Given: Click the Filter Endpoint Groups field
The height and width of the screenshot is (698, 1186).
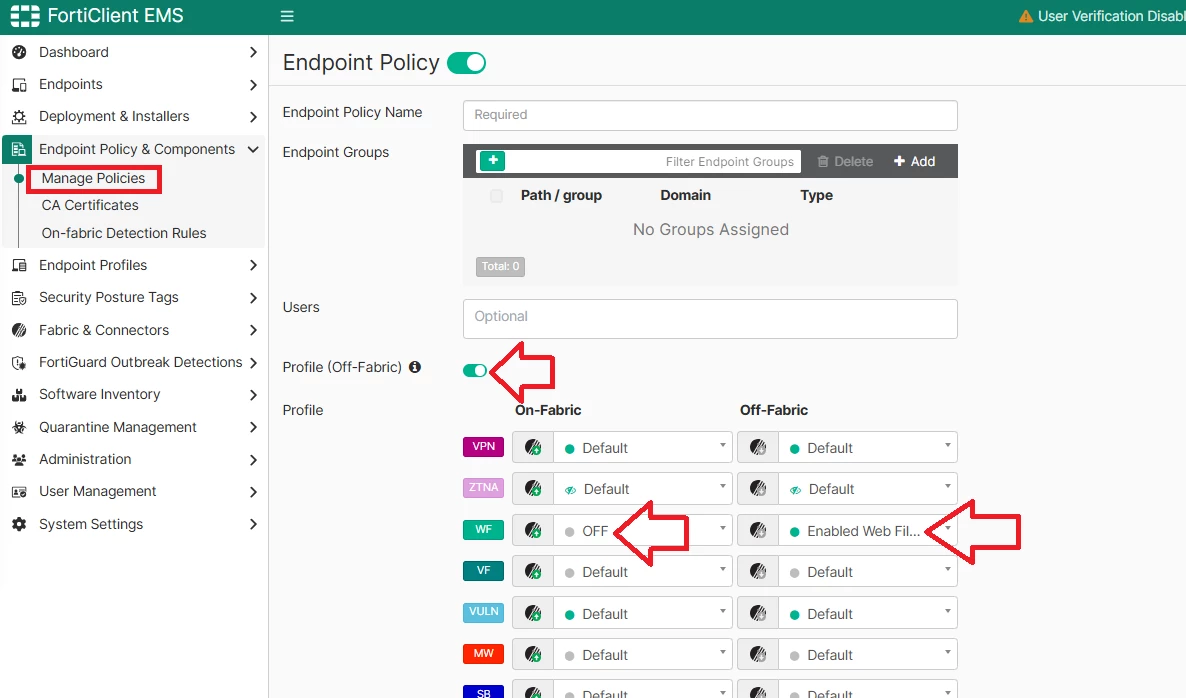Looking at the screenshot, I should (x=654, y=161).
